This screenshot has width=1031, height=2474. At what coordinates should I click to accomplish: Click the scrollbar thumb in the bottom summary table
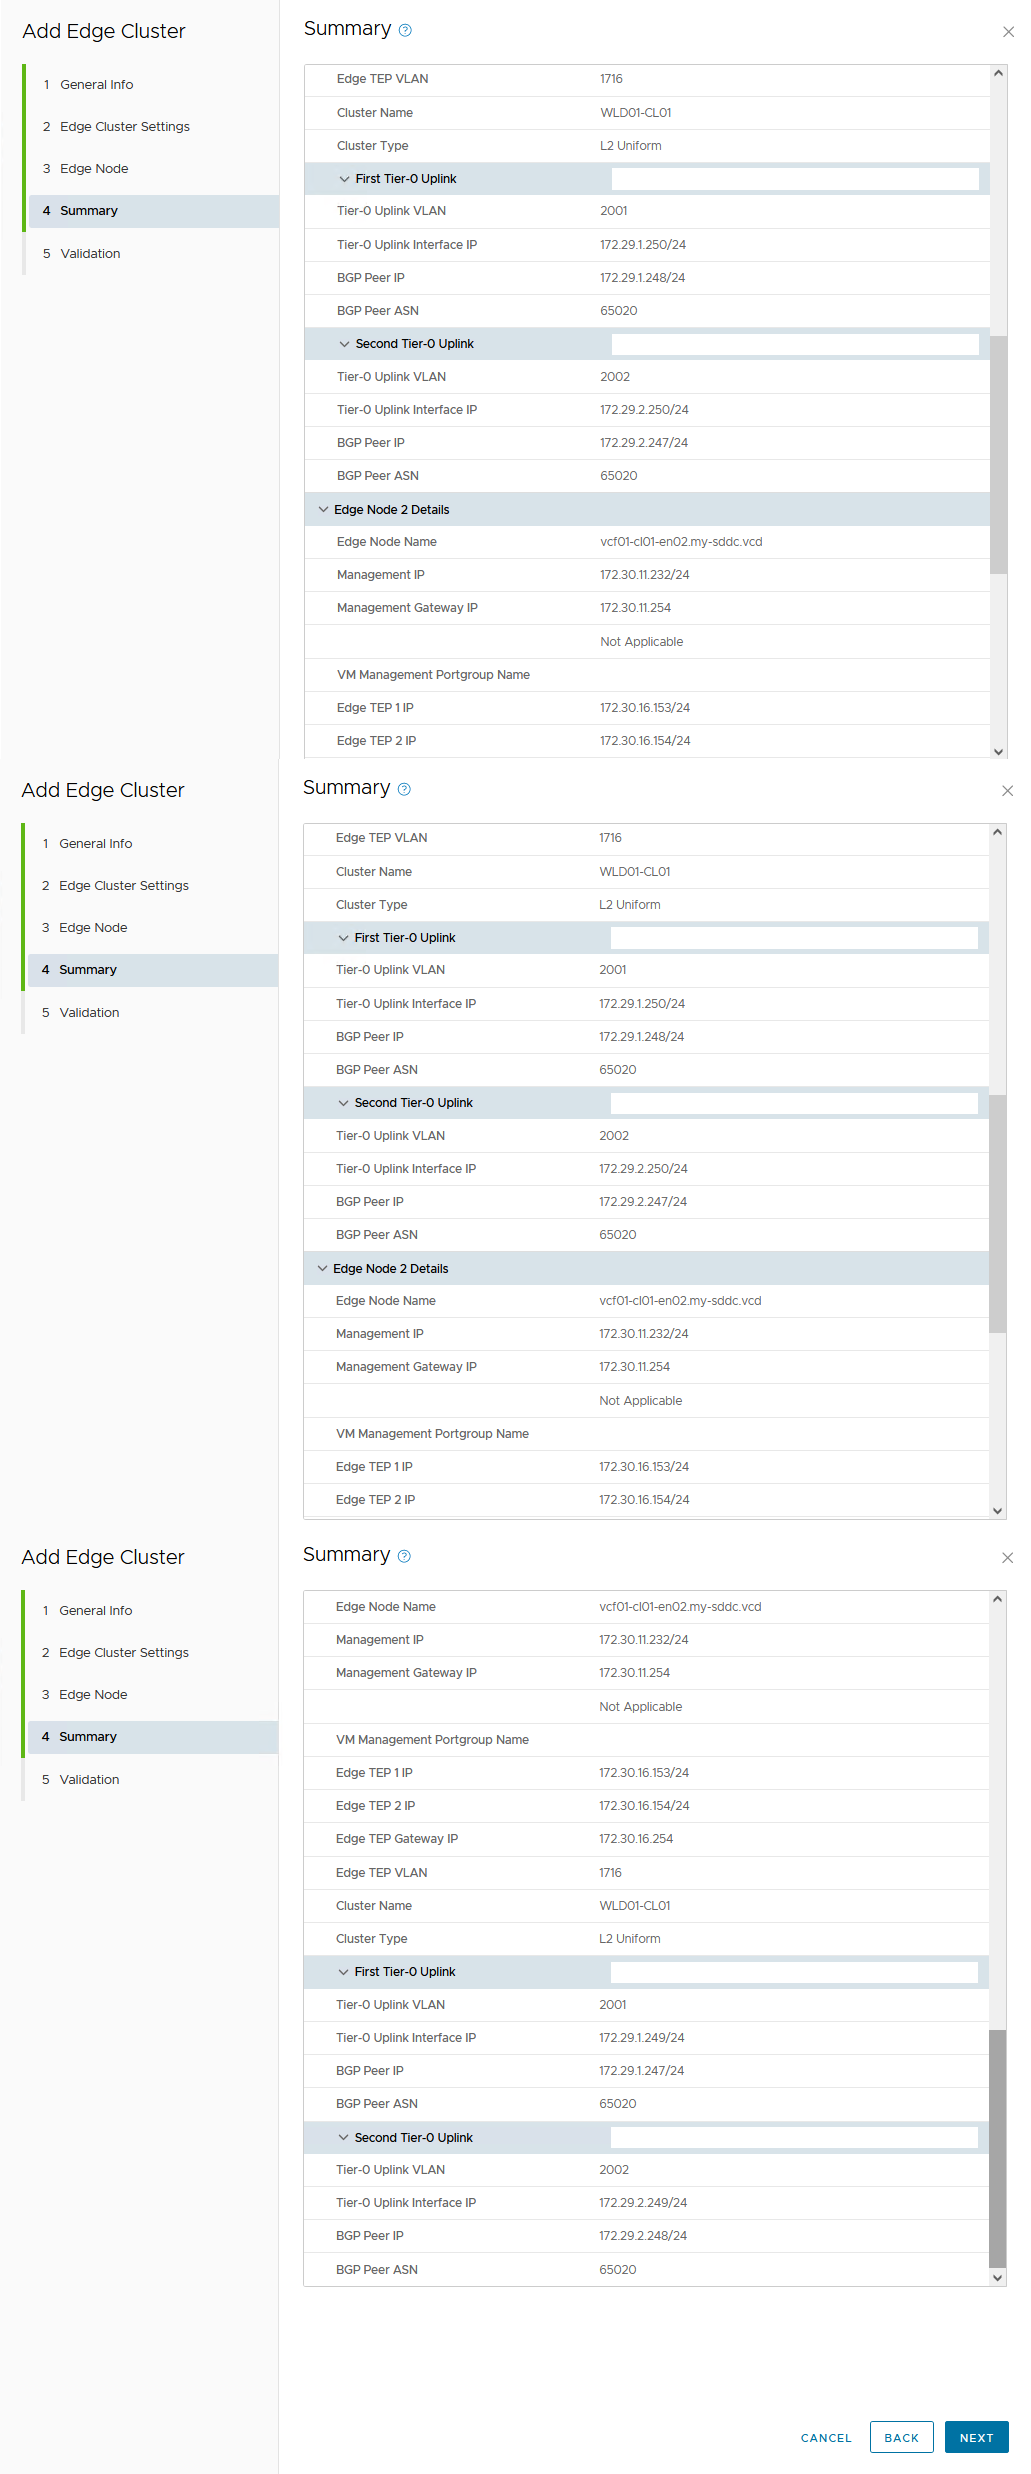coord(997,2148)
